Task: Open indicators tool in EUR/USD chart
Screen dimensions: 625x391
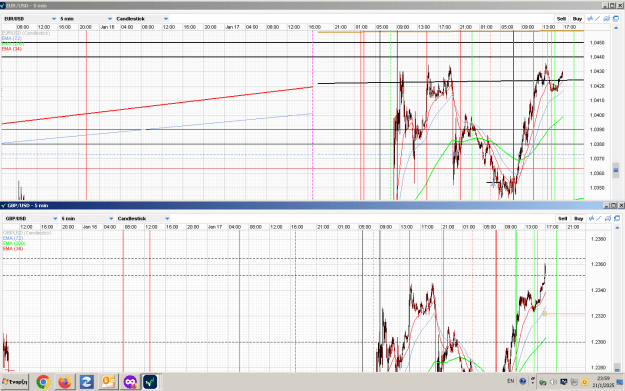Action: point(590,19)
